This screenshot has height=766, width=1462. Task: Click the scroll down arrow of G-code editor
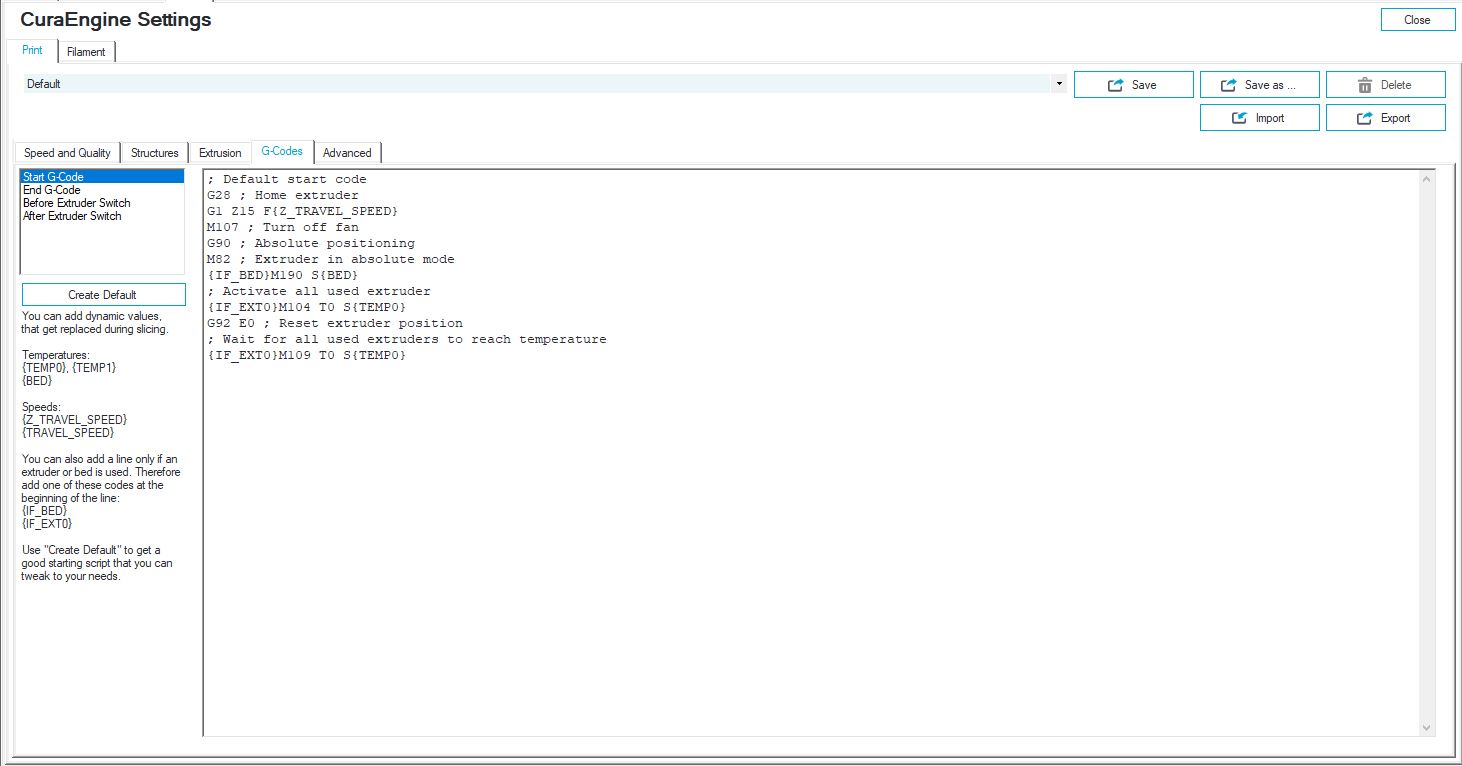click(x=1427, y=728)
